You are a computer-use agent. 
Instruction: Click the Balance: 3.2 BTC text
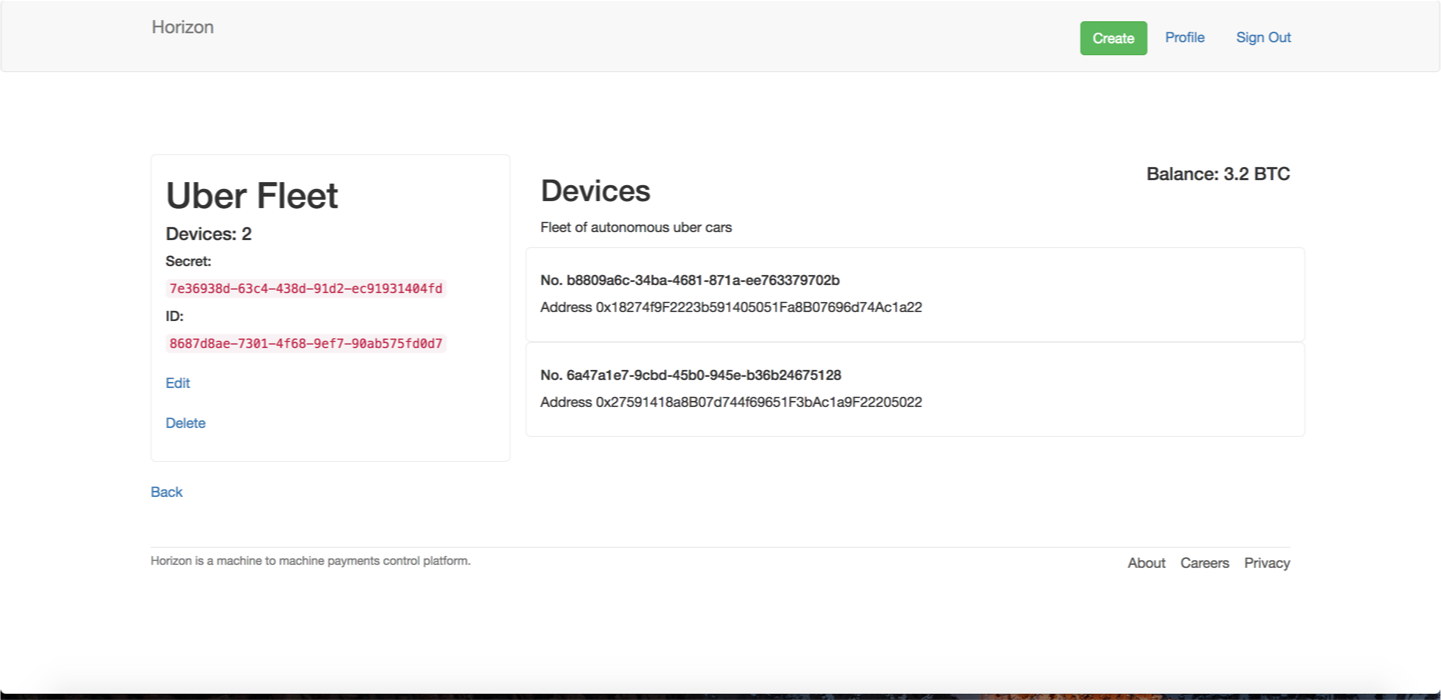coord(1218,174)
